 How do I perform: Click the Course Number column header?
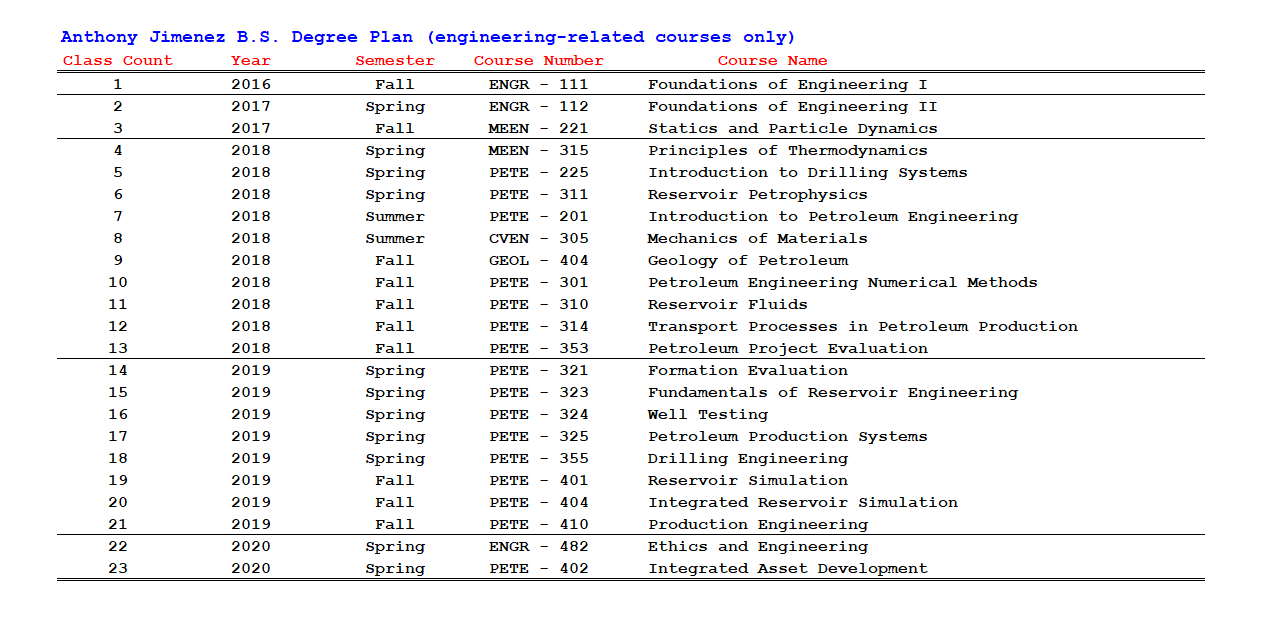pos(539,61)
